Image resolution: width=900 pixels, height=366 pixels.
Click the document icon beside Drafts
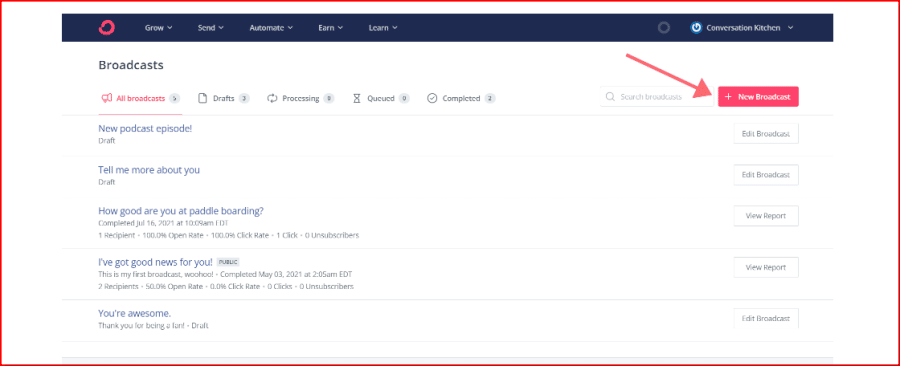click(202, 98)
